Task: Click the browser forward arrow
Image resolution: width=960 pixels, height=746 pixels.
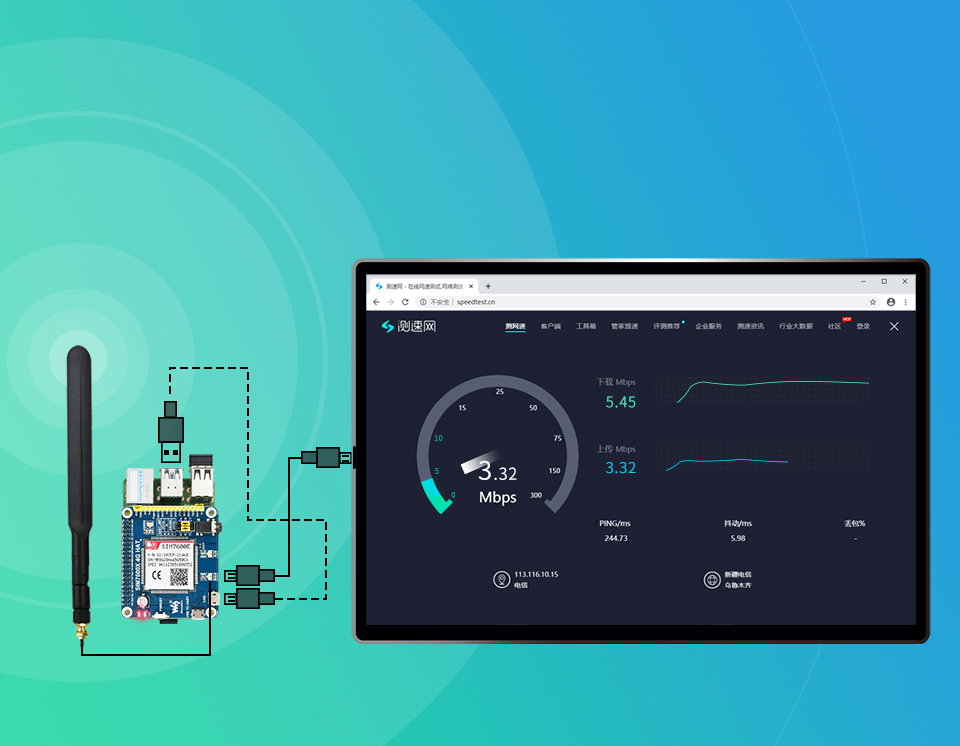Action: [x=390, y=301]
